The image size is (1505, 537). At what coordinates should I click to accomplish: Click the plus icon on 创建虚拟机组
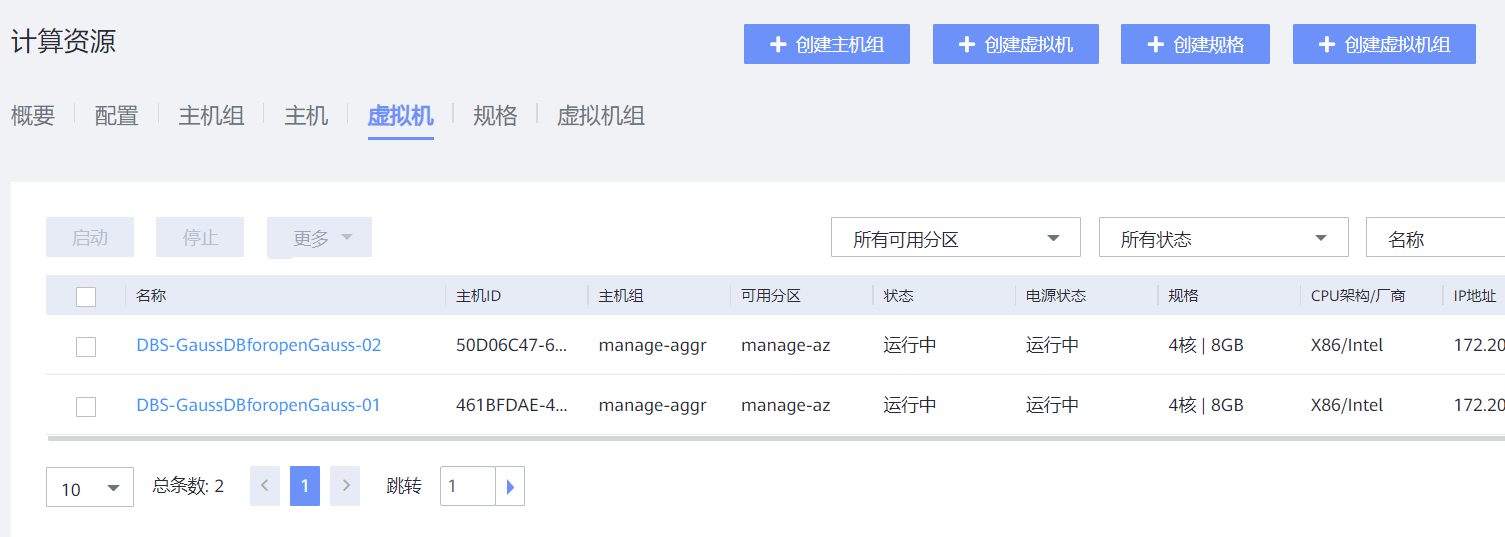(1327, 45)
